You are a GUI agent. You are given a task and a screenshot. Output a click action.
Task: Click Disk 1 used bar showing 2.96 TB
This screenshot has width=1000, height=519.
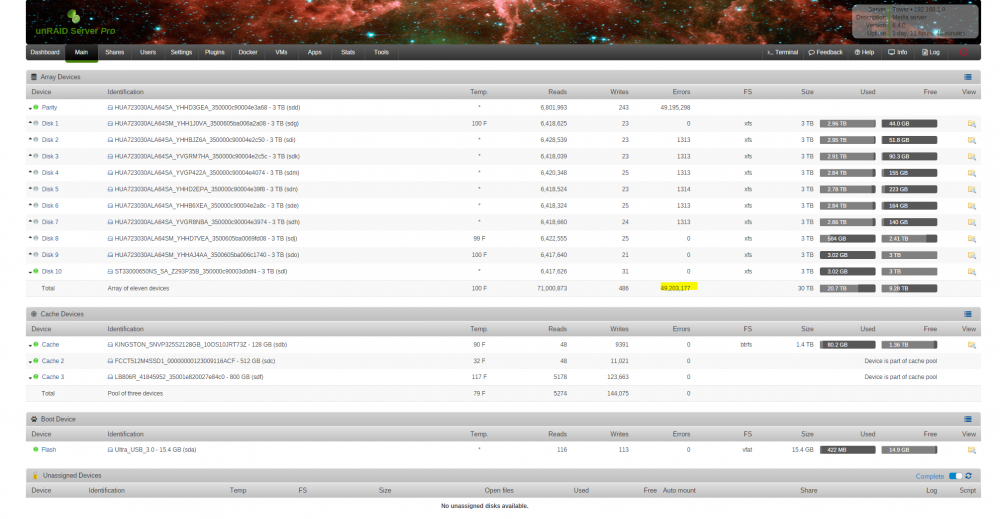pyautogui.click(x=848, y=124)
